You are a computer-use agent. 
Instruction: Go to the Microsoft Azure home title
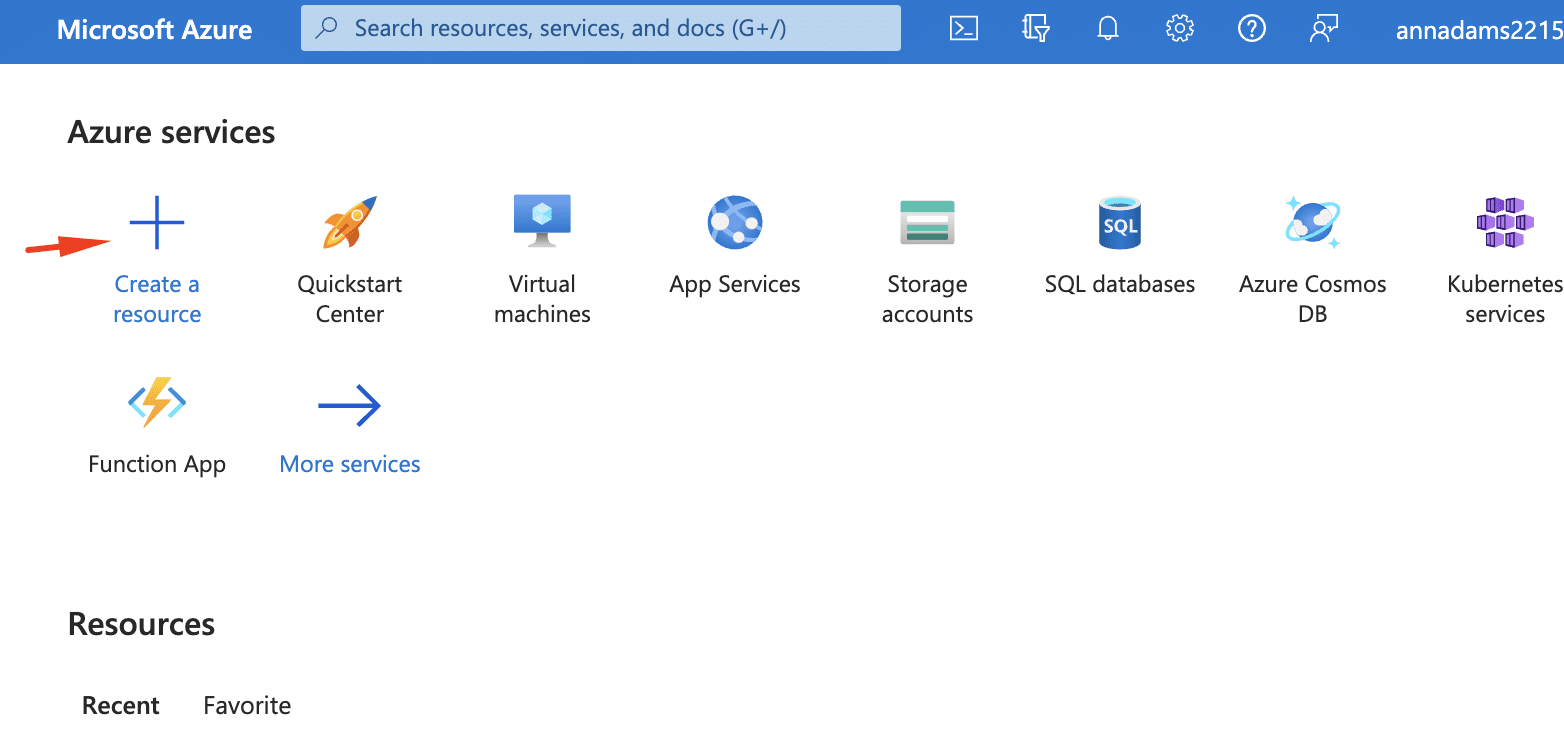(x=155, y=29)
